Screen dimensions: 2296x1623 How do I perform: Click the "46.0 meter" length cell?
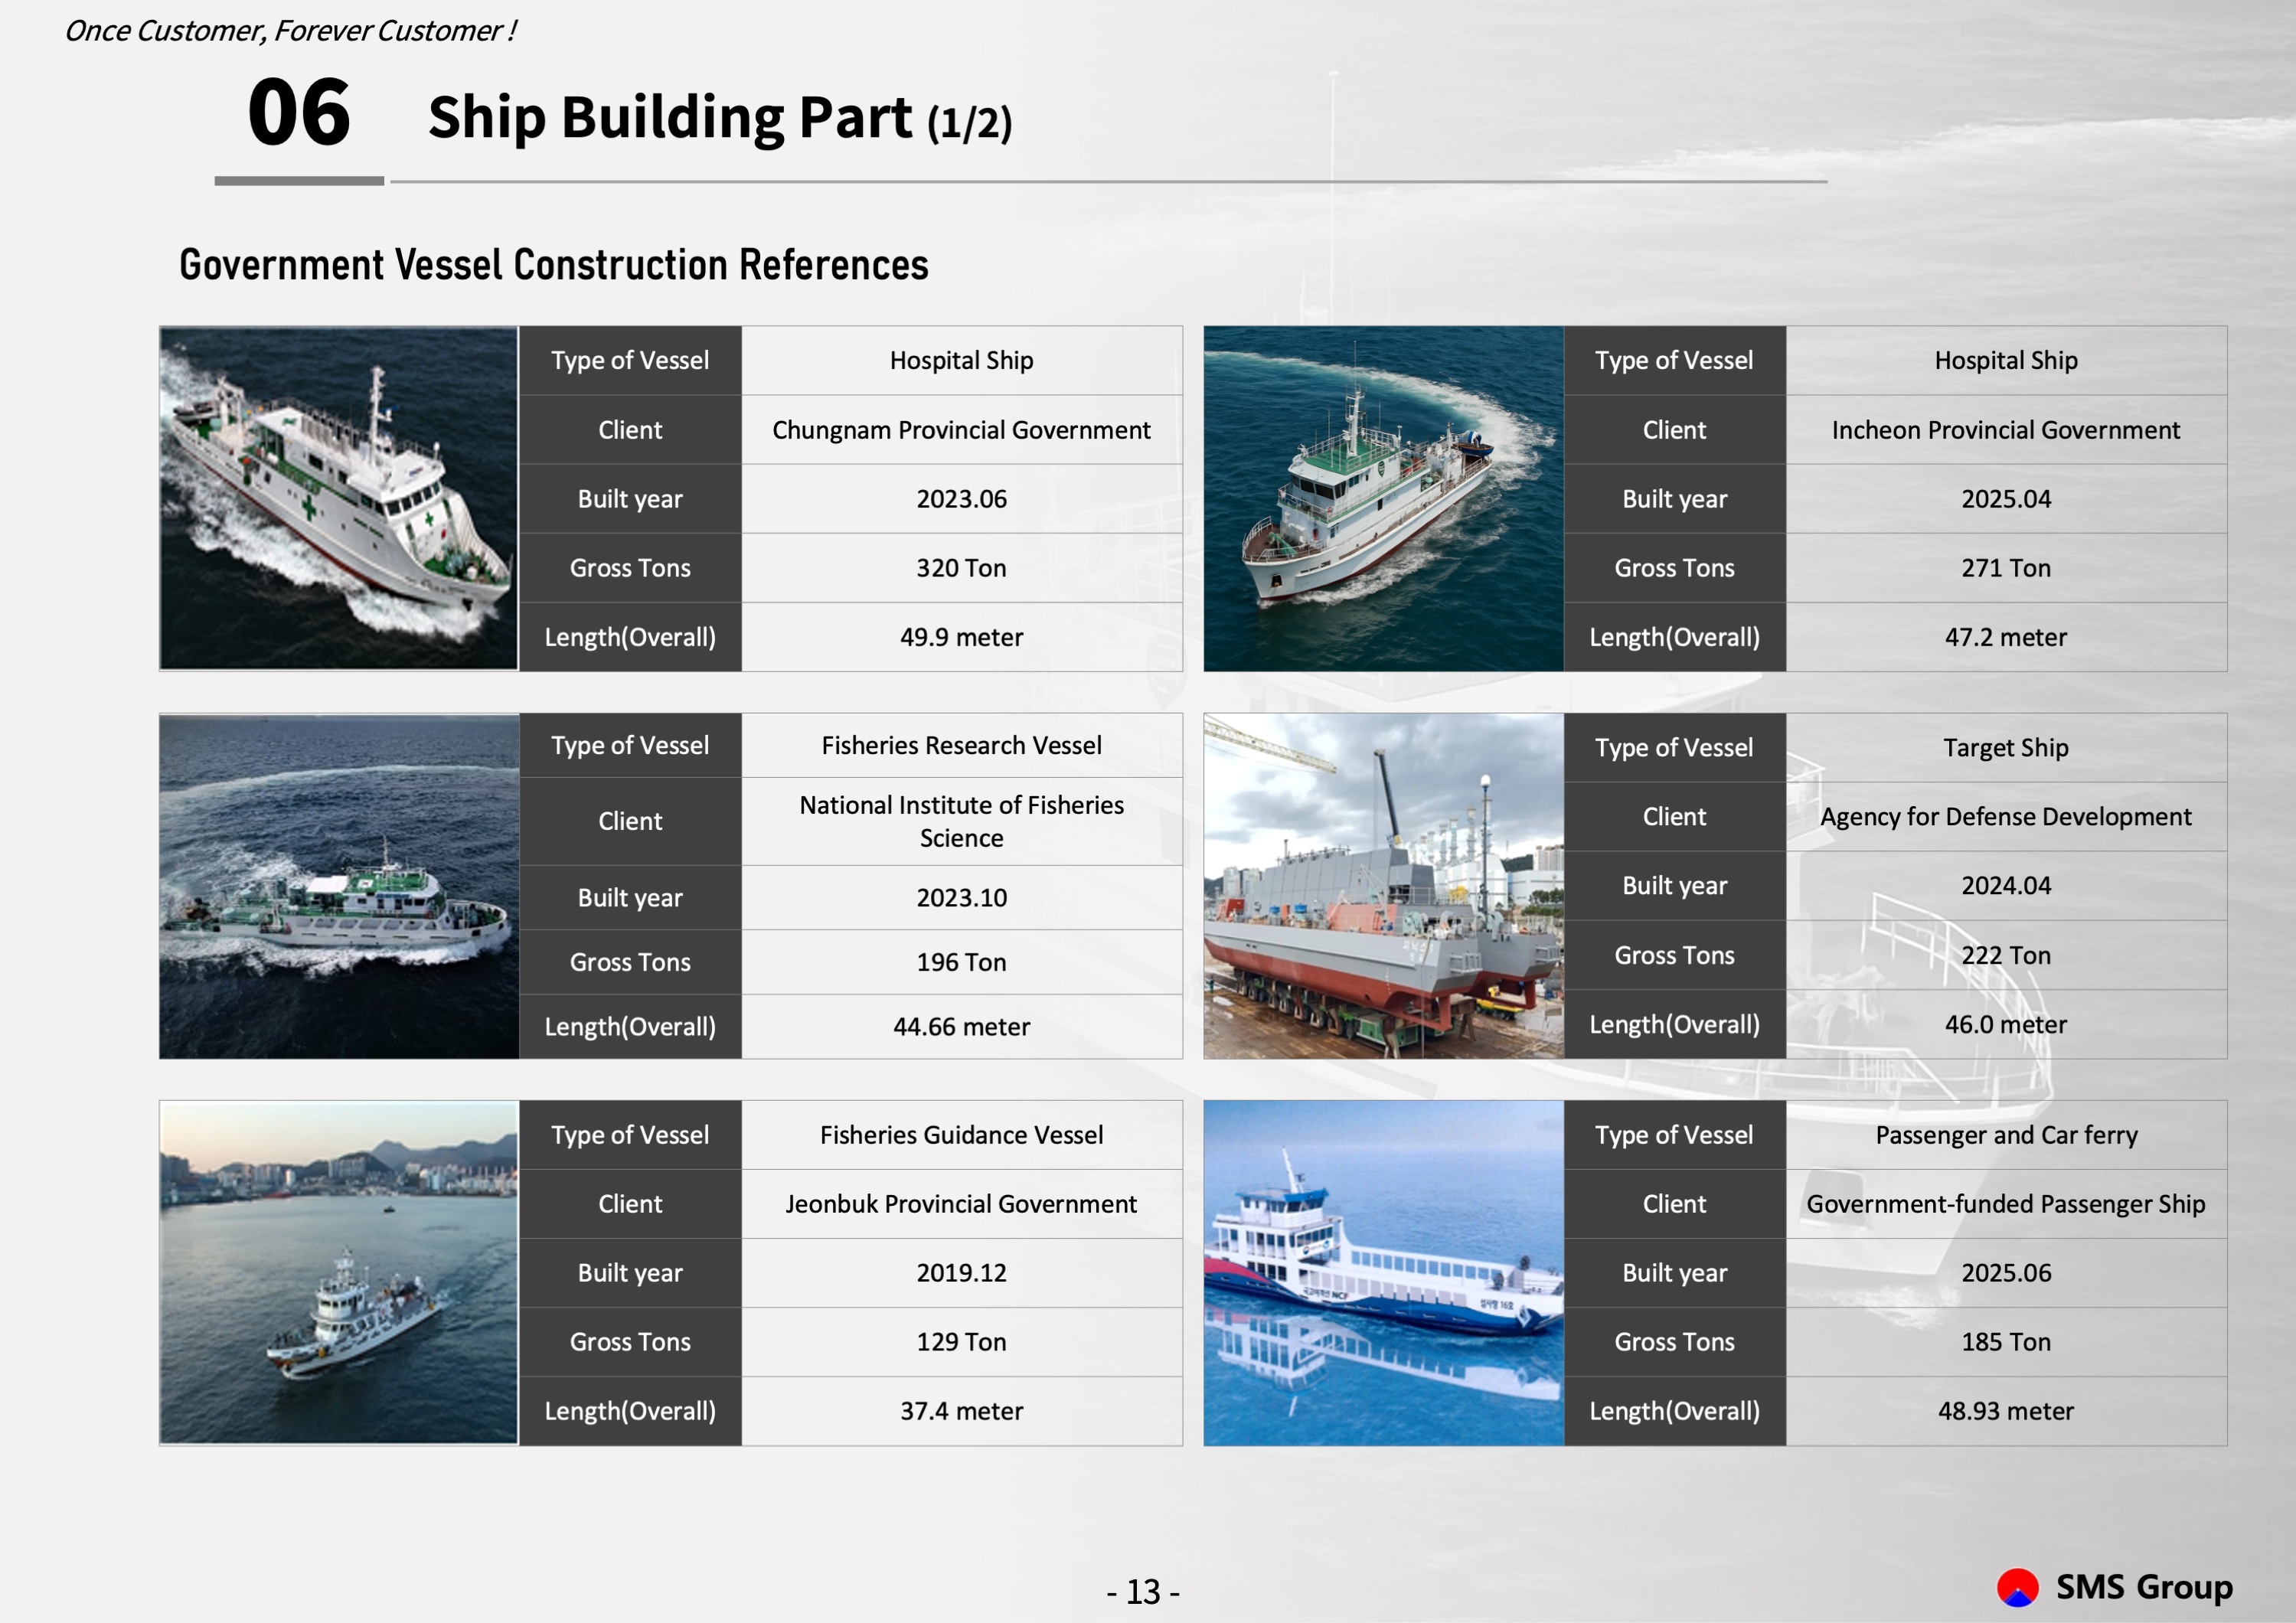[2006, 1024]
